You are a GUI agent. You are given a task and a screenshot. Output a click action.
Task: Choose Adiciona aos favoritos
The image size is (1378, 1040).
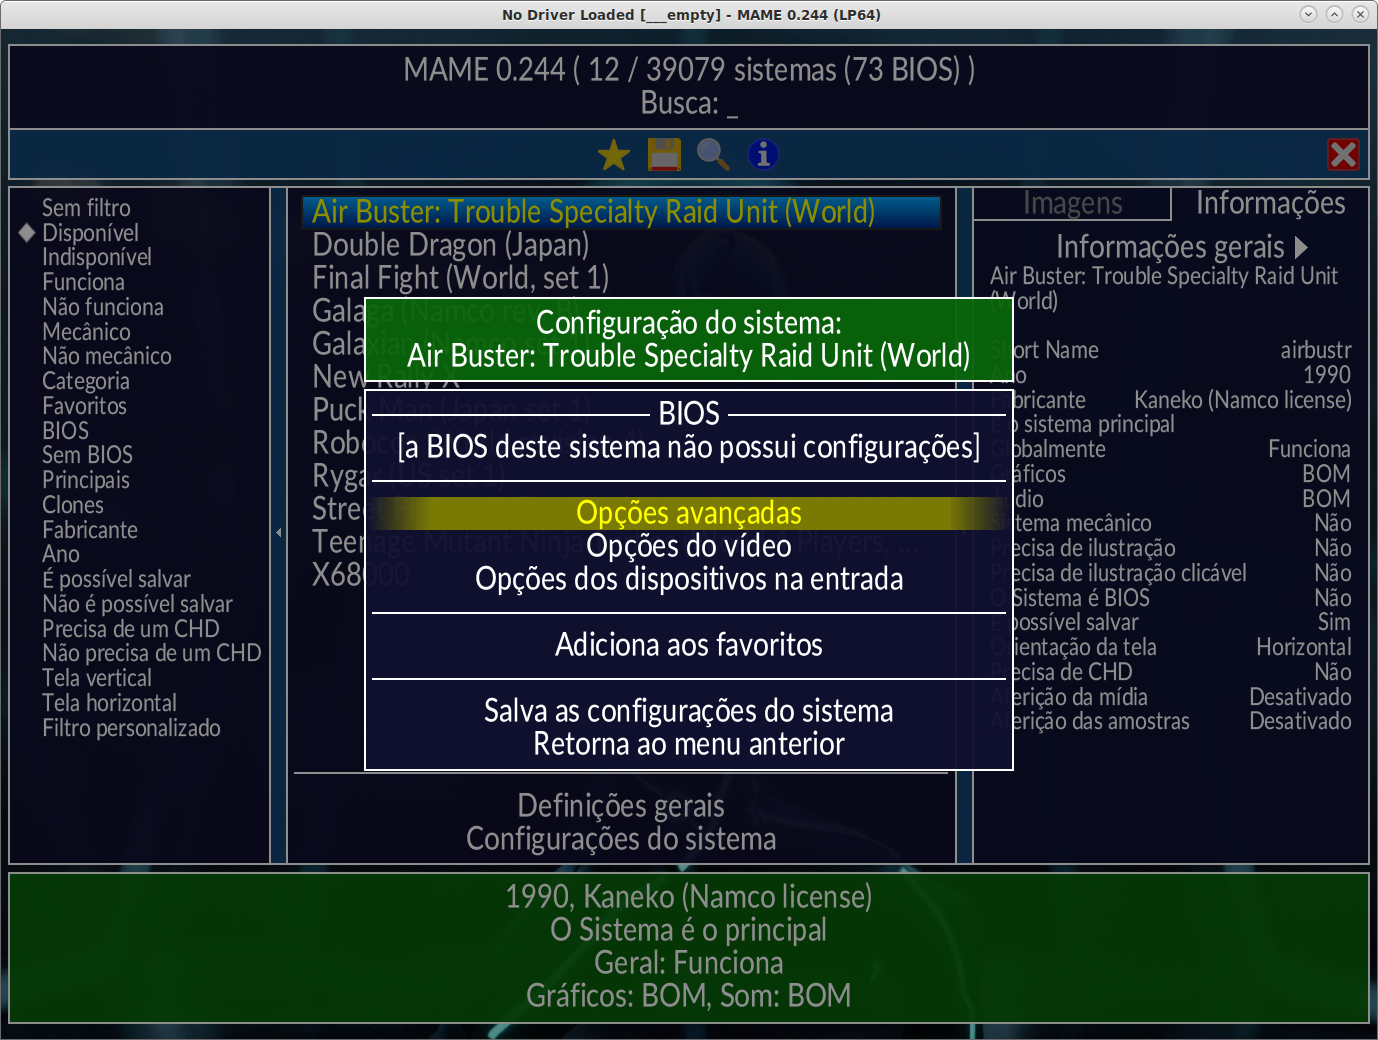coord(689,645)
